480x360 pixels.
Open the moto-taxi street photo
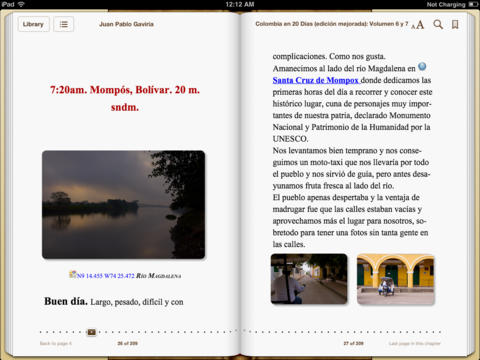coord(309,279)
